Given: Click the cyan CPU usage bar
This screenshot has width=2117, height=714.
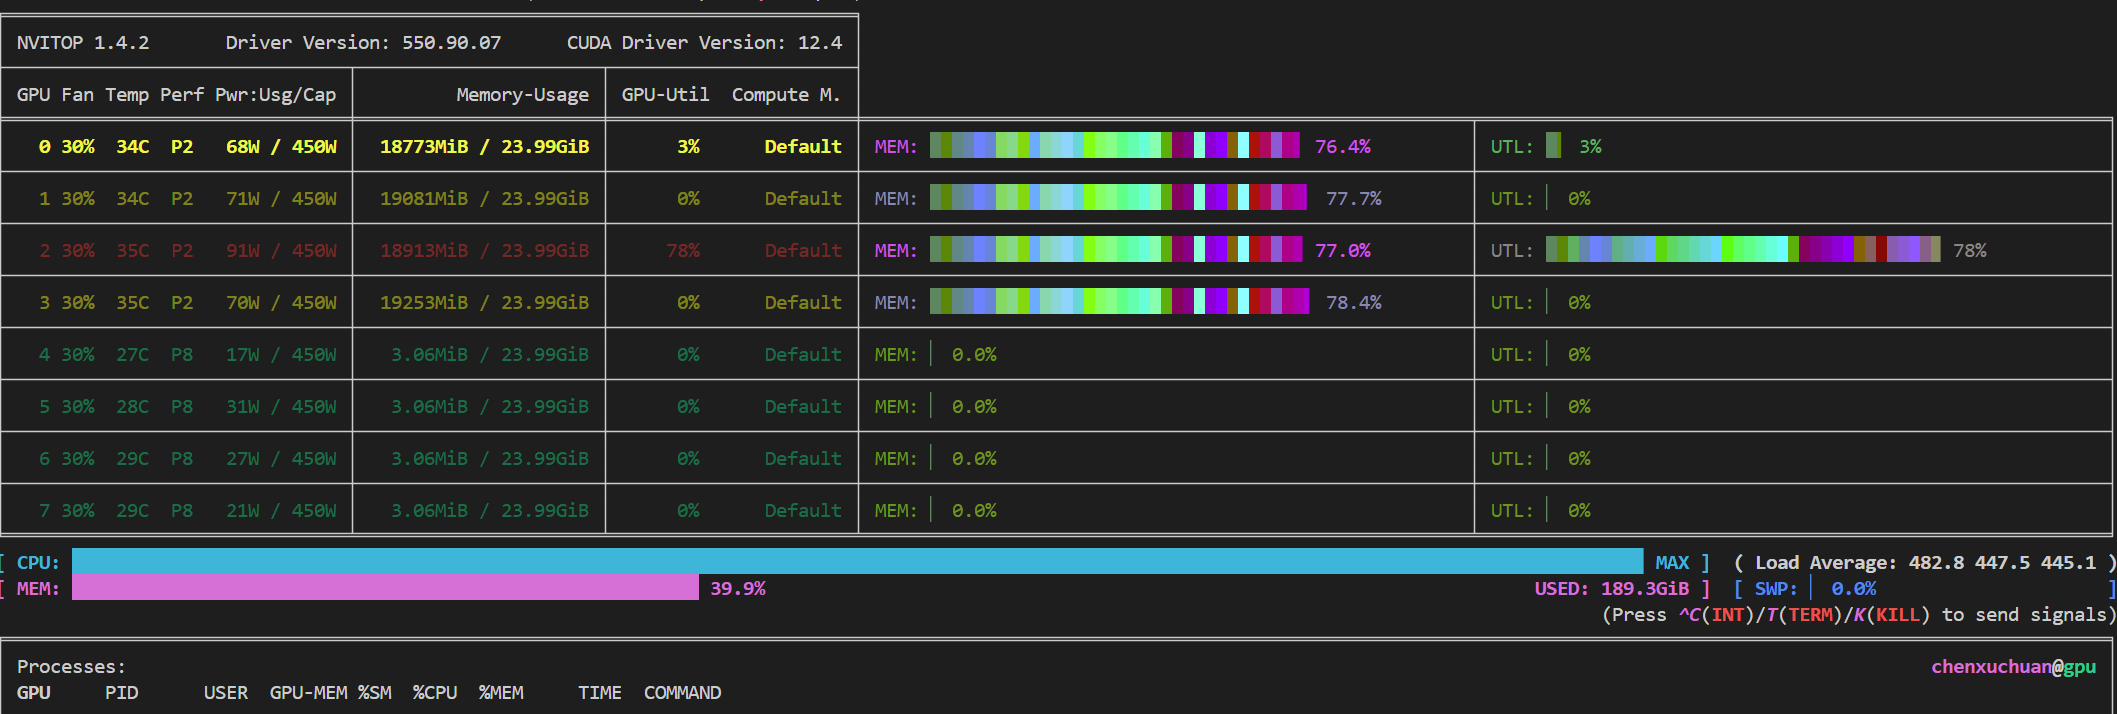Looking at the screenshot, I should pyautogui.click(x=857, y=562).
